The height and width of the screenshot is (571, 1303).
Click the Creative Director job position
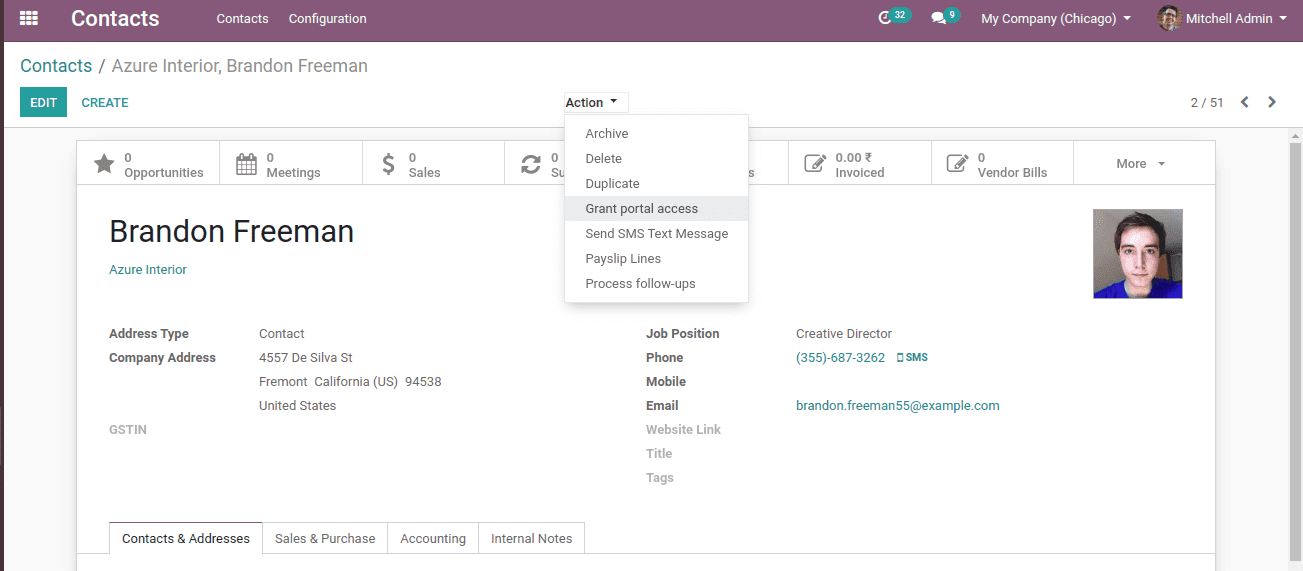(844, 334)
